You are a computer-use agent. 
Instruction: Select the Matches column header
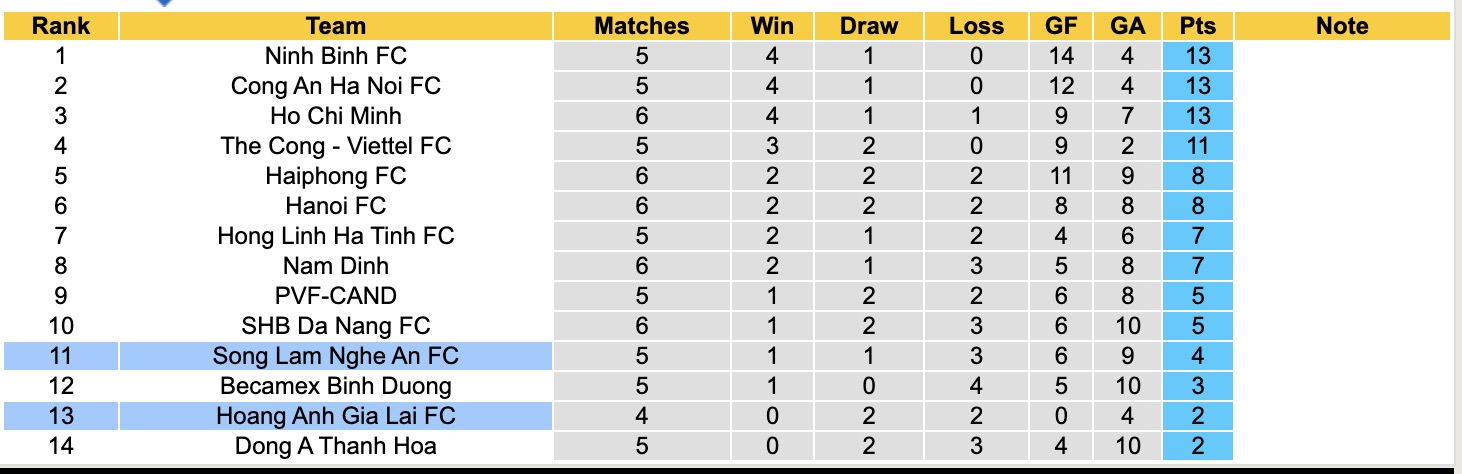[642, 26]
